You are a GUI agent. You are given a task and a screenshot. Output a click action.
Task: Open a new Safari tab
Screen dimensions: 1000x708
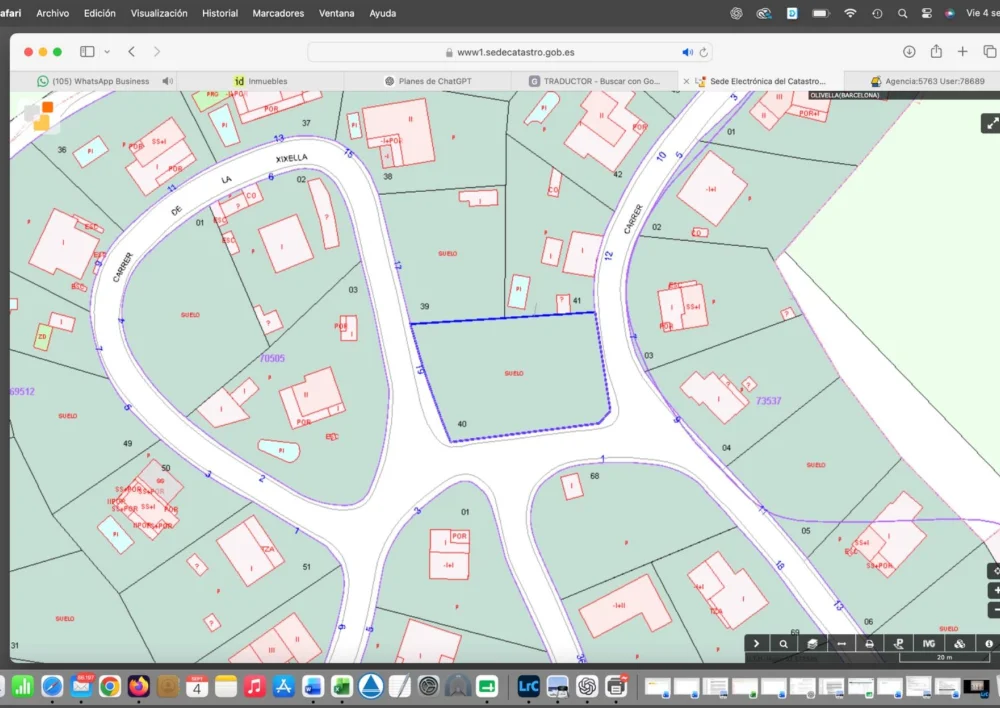click(x=962, y=52)
